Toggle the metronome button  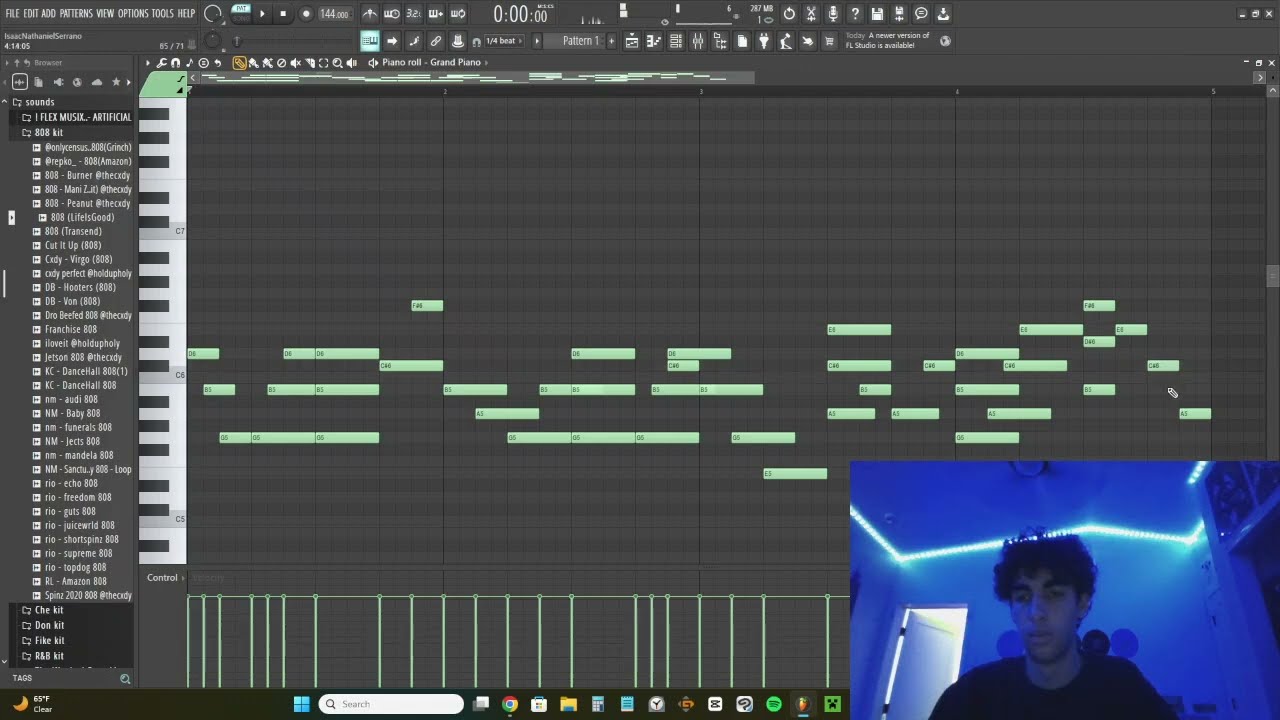371,14
